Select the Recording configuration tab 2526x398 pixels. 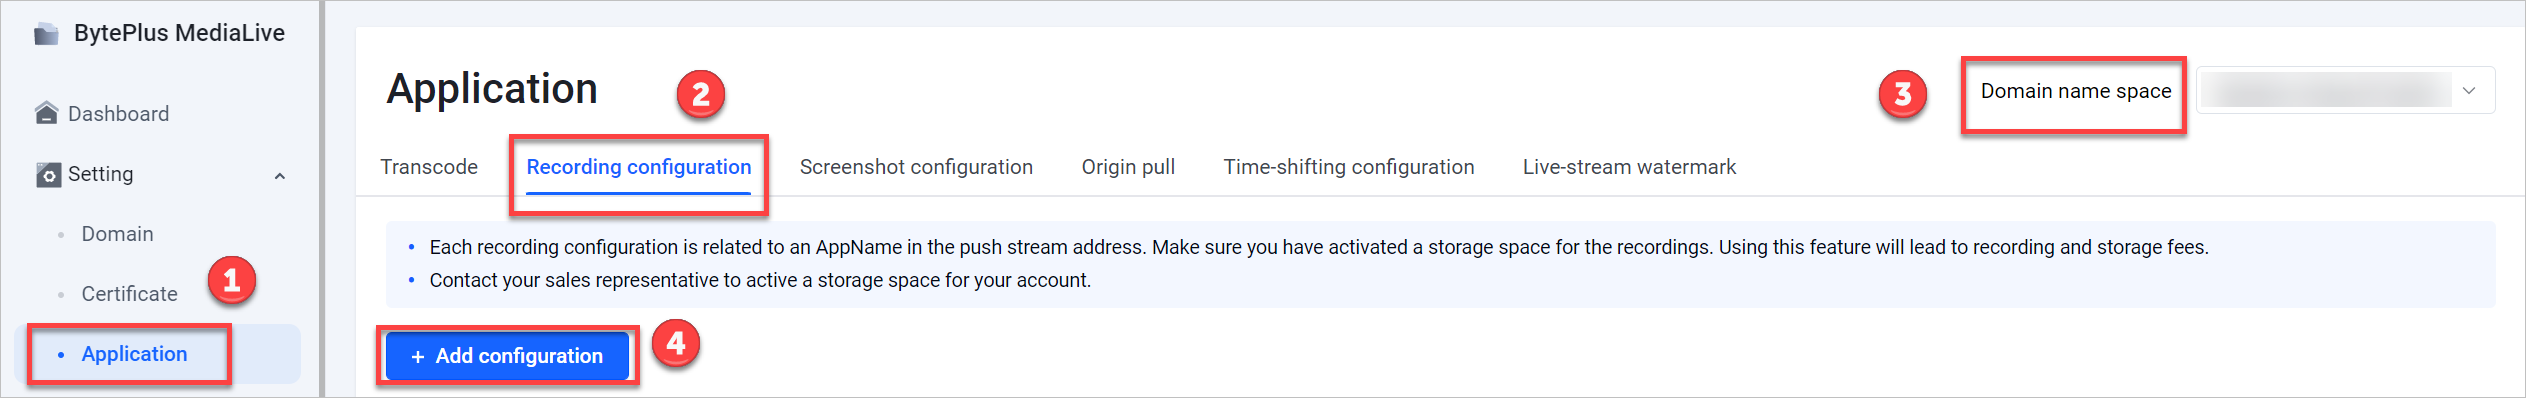[x=639, y=167]
